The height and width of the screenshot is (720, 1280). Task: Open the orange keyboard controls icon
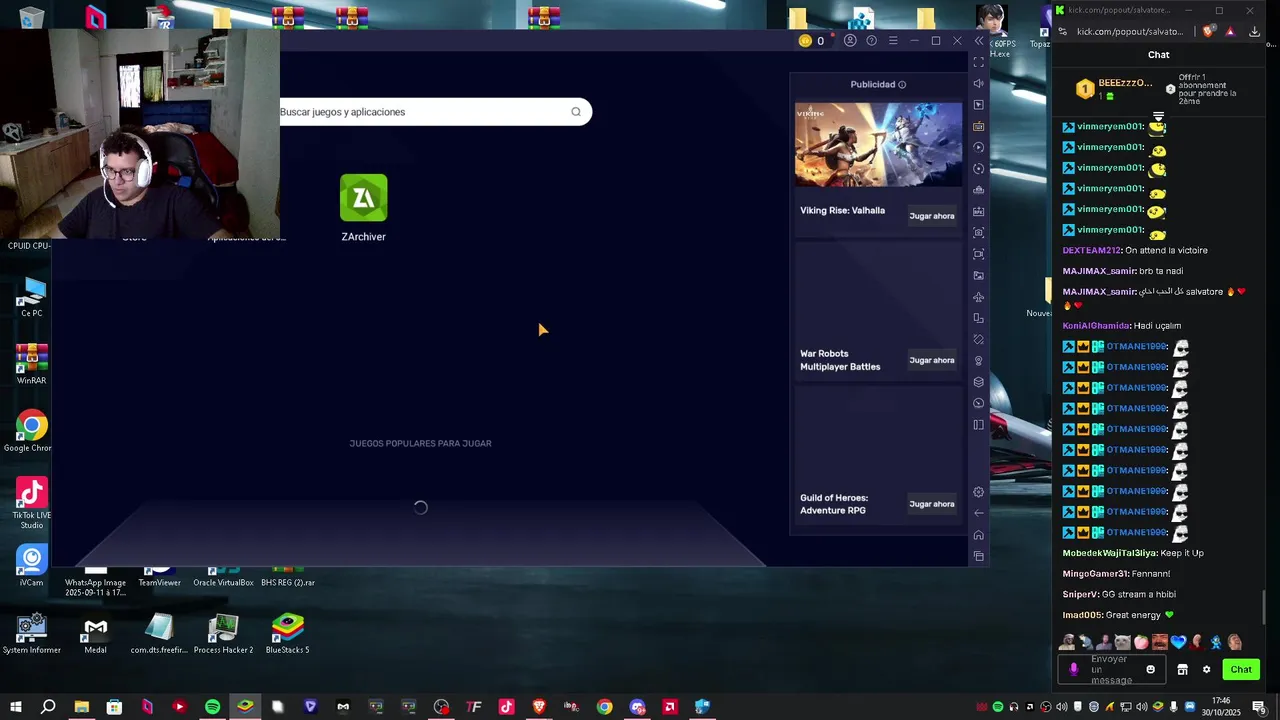[978, 126]
